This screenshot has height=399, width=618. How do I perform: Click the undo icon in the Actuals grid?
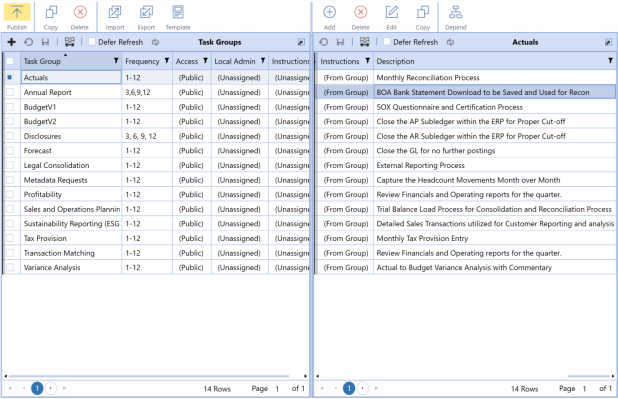tap(324, 42)
